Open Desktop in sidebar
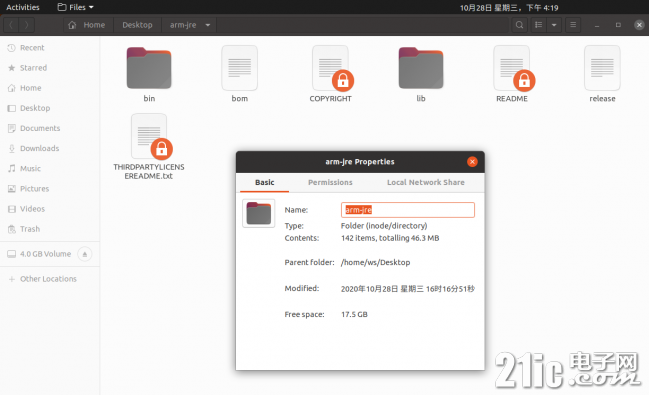The height and width of the screenshot is (395, 649). pos(50,108)
